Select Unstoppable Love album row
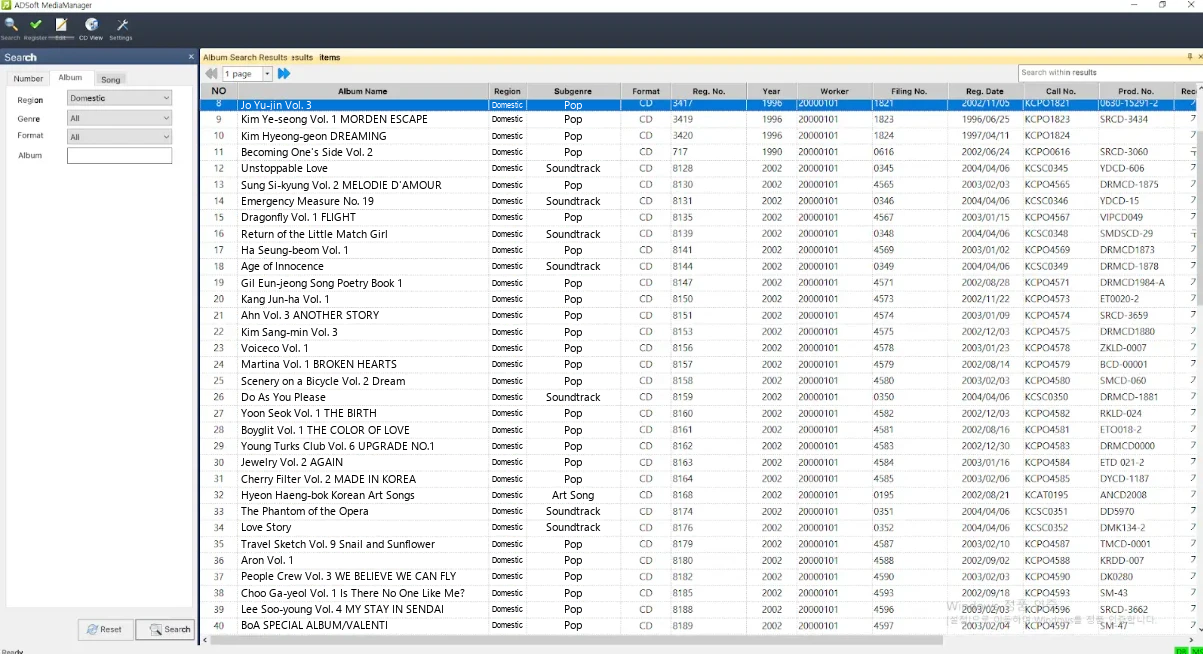 coord(699,168)
